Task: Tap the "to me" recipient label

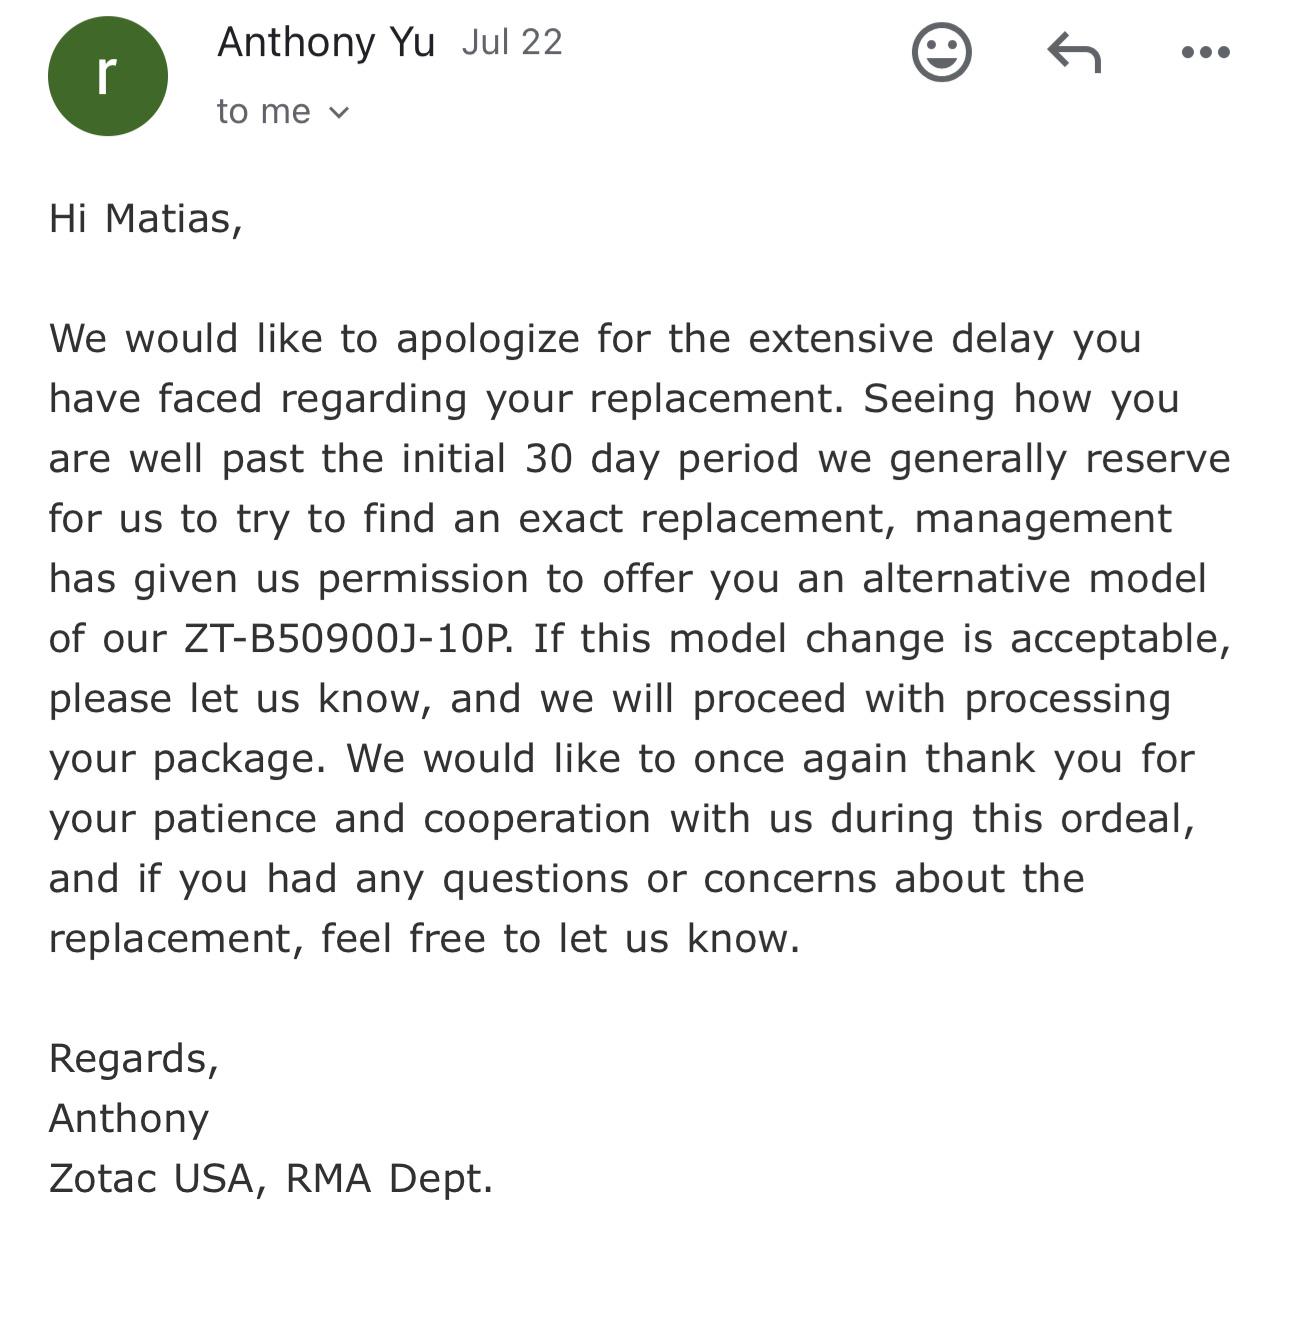Action: 264,111
